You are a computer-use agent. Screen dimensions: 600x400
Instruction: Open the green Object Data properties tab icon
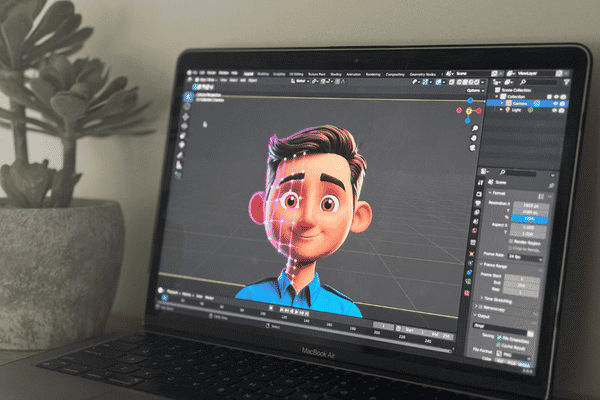click(468, 282)
